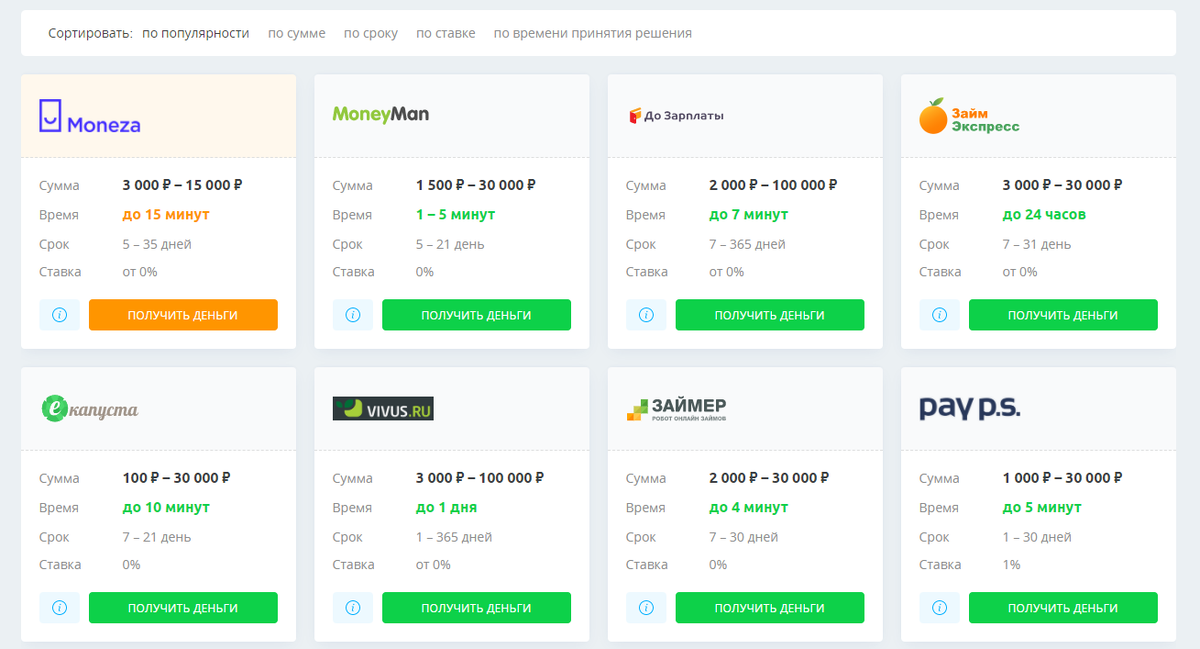The image size is (1200, 649).
Task: Open info icon on еКапуста card
Action: (x=59, y=608)
